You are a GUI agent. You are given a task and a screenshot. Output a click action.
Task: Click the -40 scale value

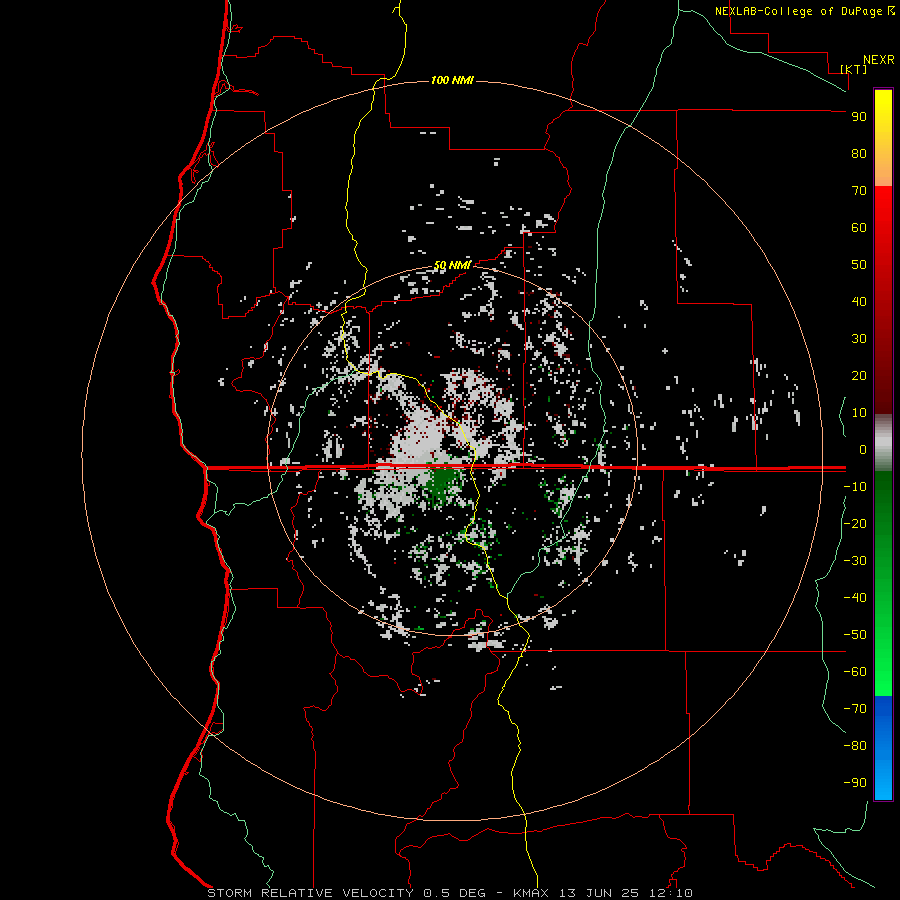(855, 598)
